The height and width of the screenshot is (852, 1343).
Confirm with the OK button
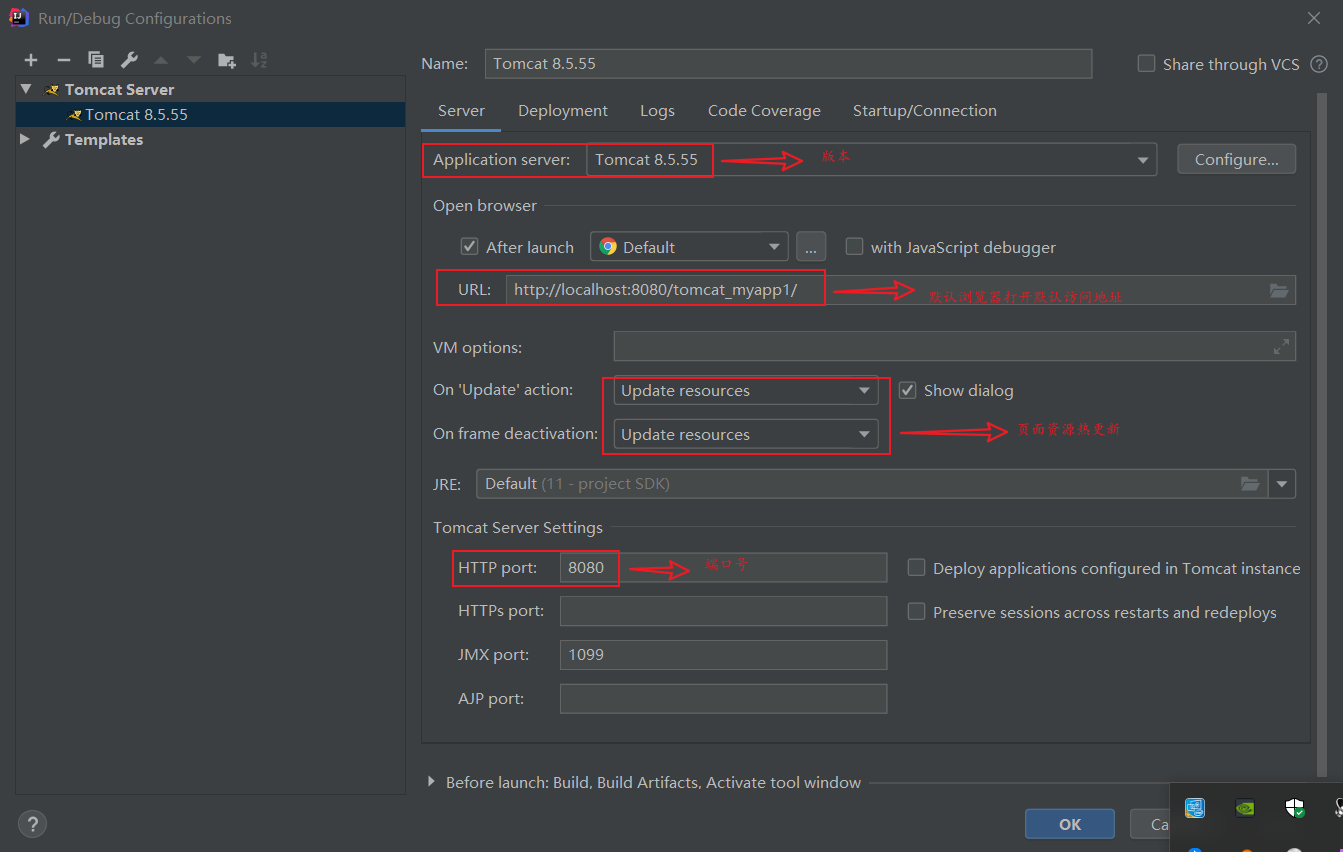click(1069, 824)
